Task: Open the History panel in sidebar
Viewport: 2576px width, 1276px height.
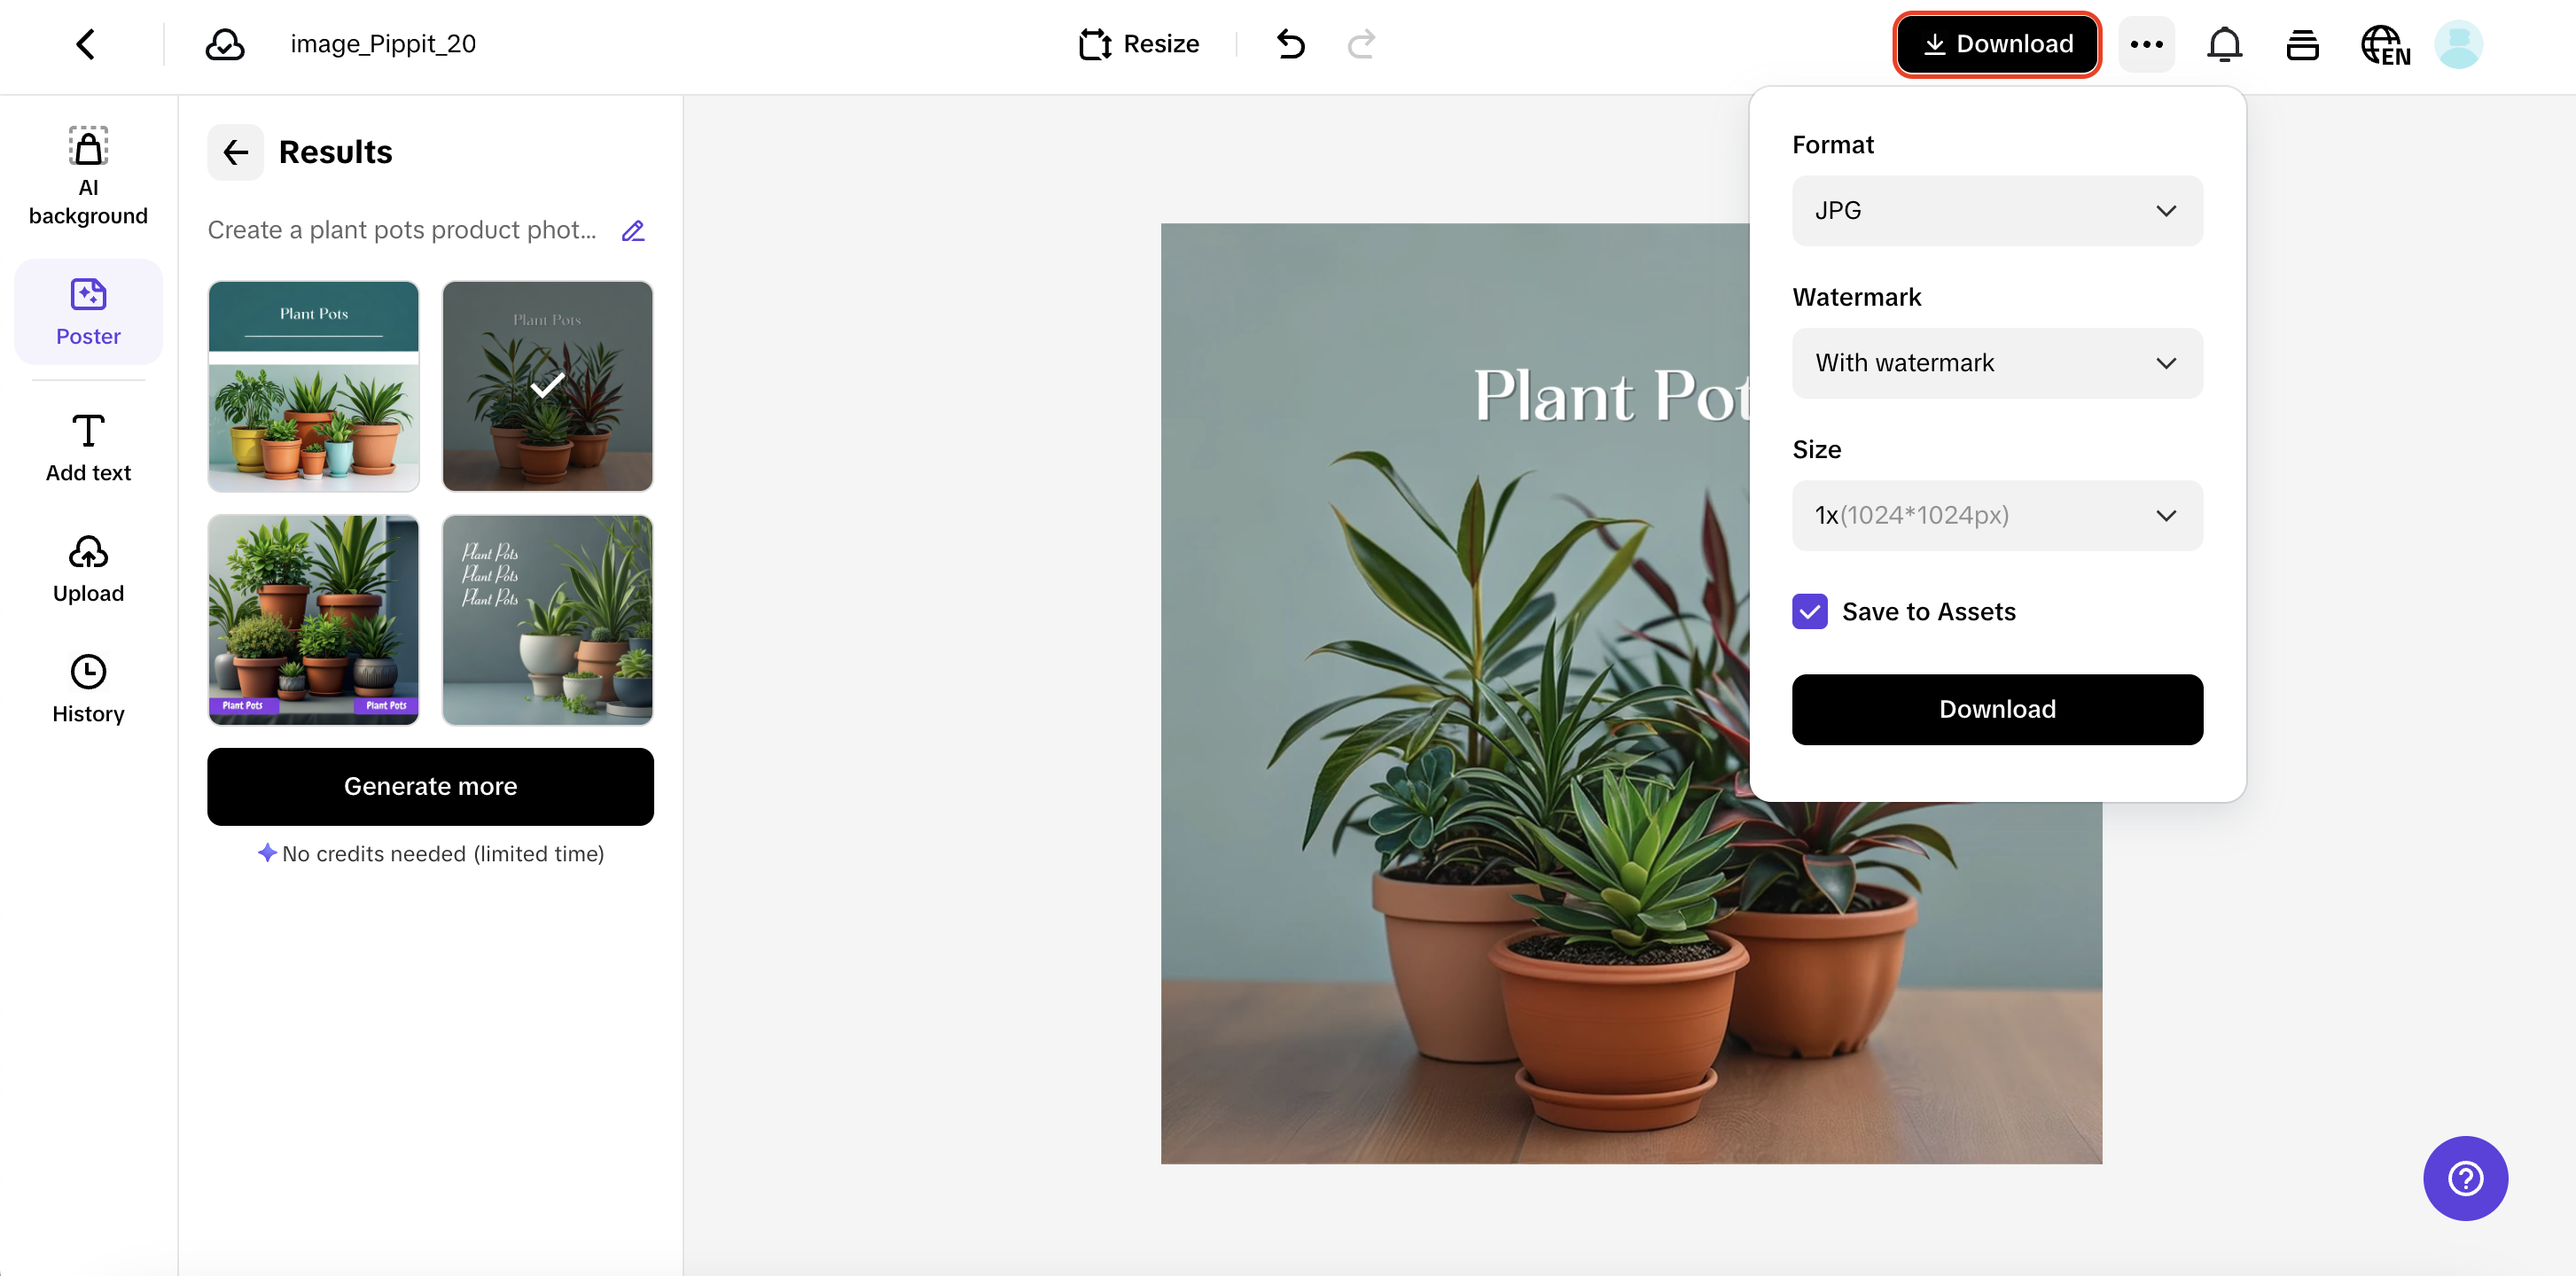Action: coord(88,689)
